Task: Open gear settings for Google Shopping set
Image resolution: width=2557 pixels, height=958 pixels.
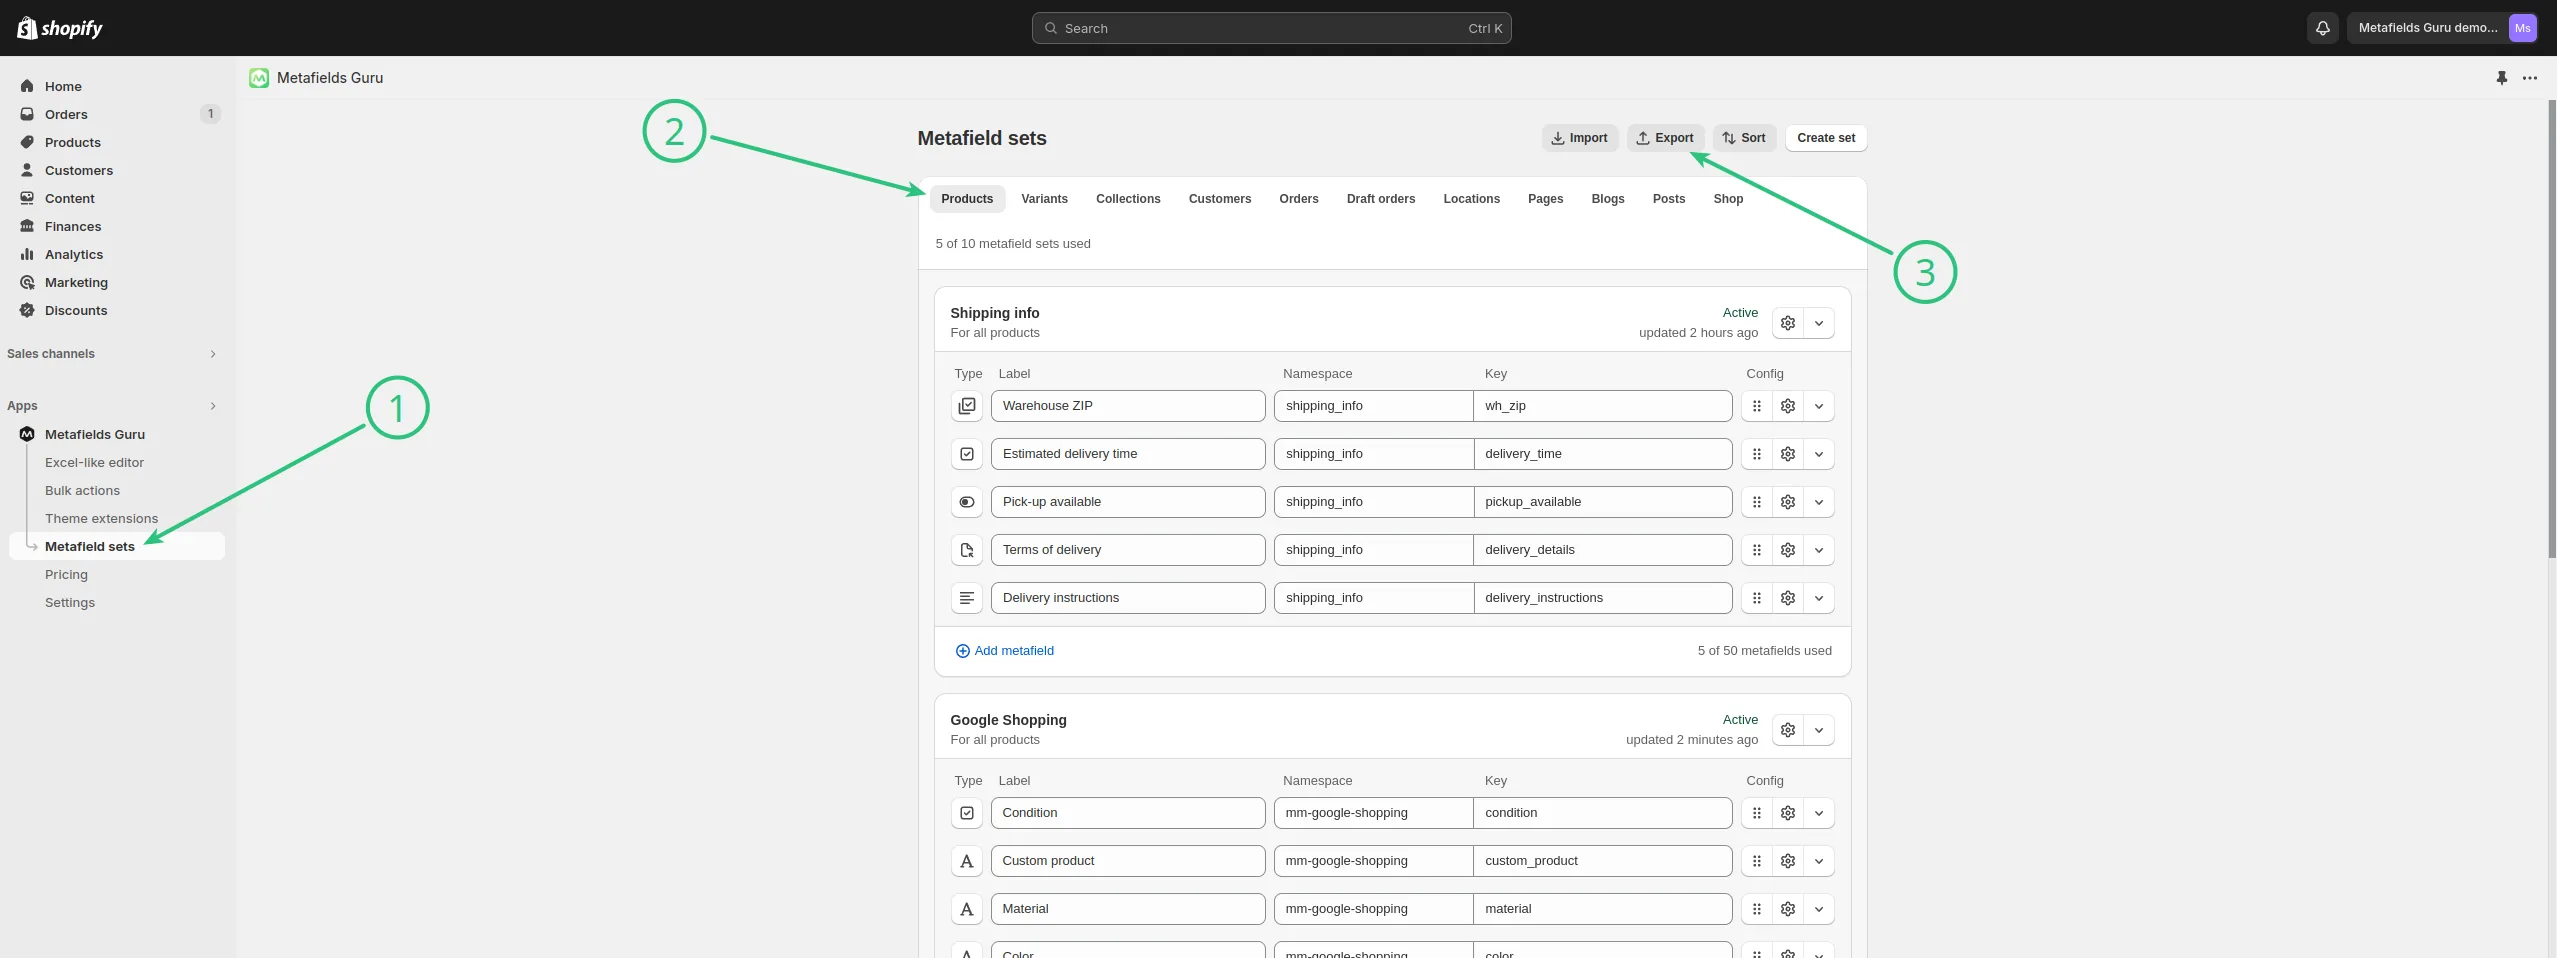Action: click(1787, 730)
